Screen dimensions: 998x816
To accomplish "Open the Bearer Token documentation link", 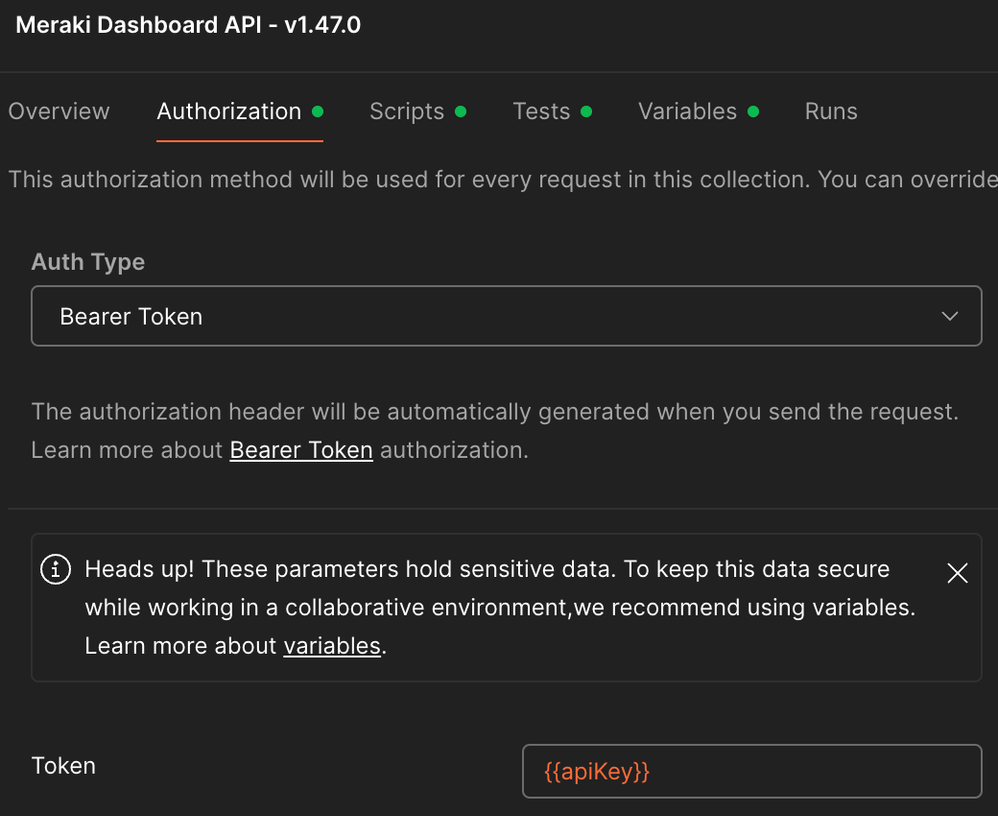I will 300,449.
